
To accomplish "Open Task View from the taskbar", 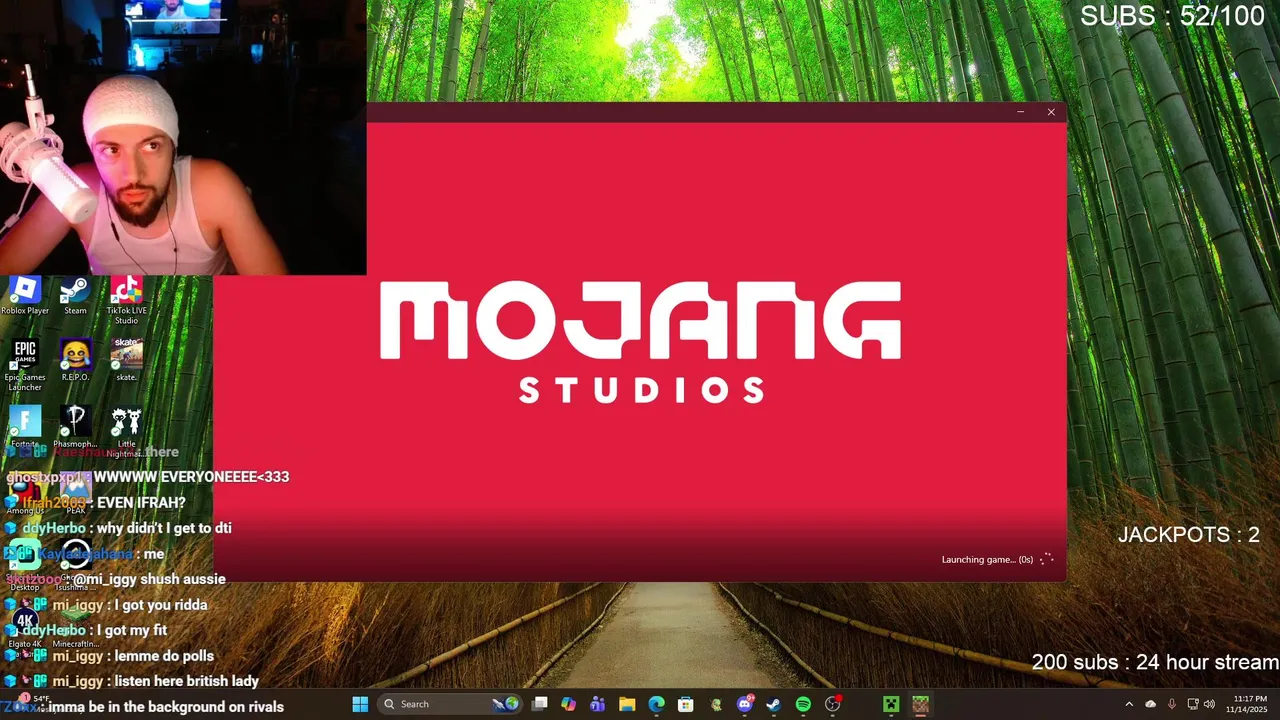I will (x=540, y=704).
